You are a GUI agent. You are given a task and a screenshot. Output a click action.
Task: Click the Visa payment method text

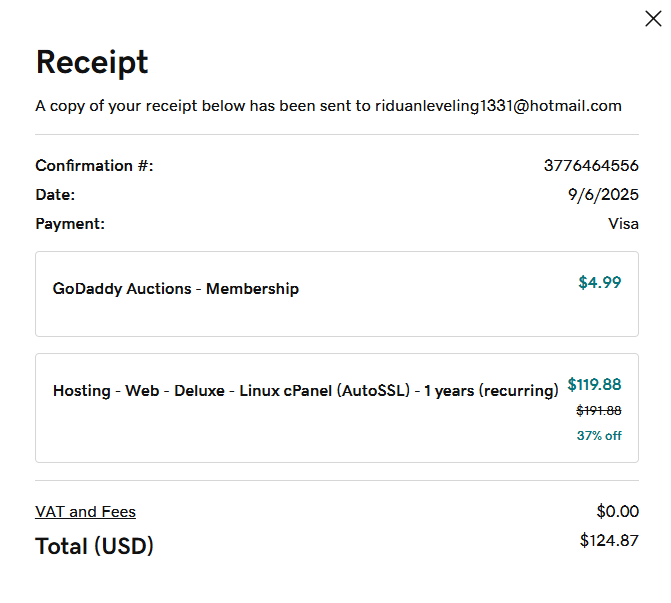coord(623,224)
